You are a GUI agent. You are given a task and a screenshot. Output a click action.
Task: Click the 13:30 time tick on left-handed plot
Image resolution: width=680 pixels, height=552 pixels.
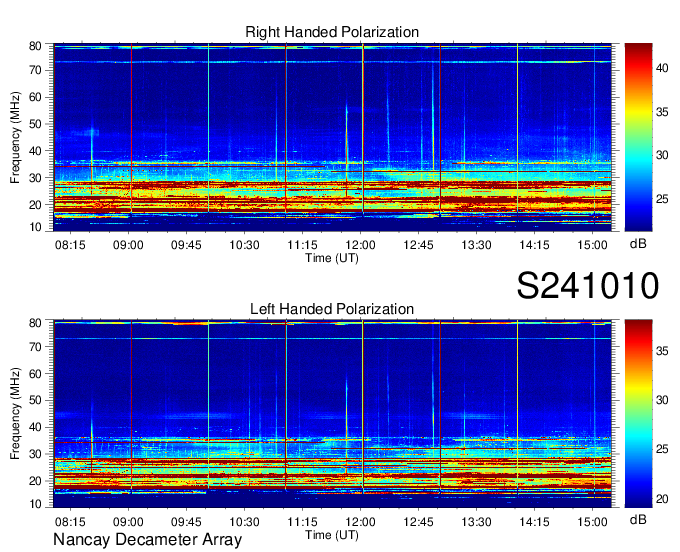[476, 522]
